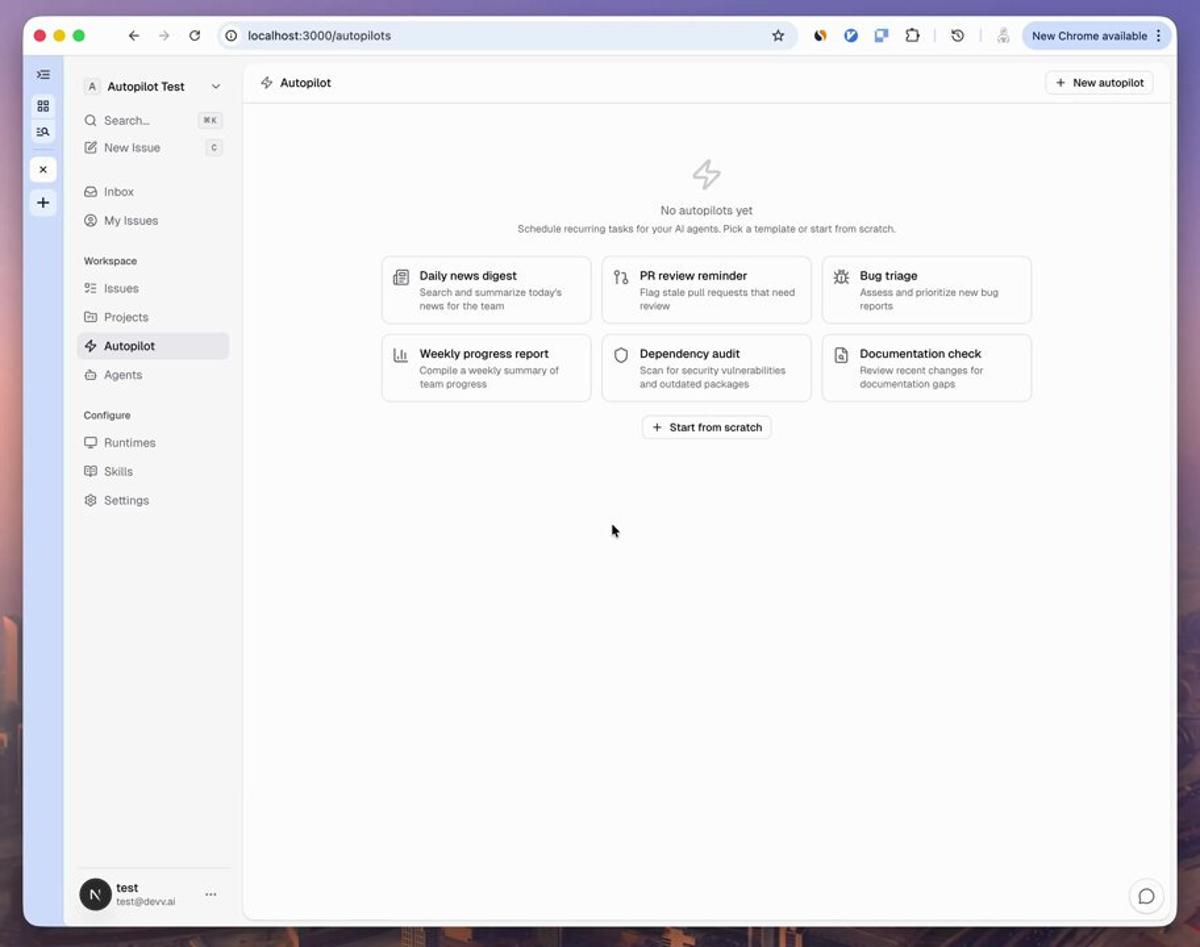Click the New autopilot button
Viewport: 1200px width, 947px height.
[x=1099, y=83]
